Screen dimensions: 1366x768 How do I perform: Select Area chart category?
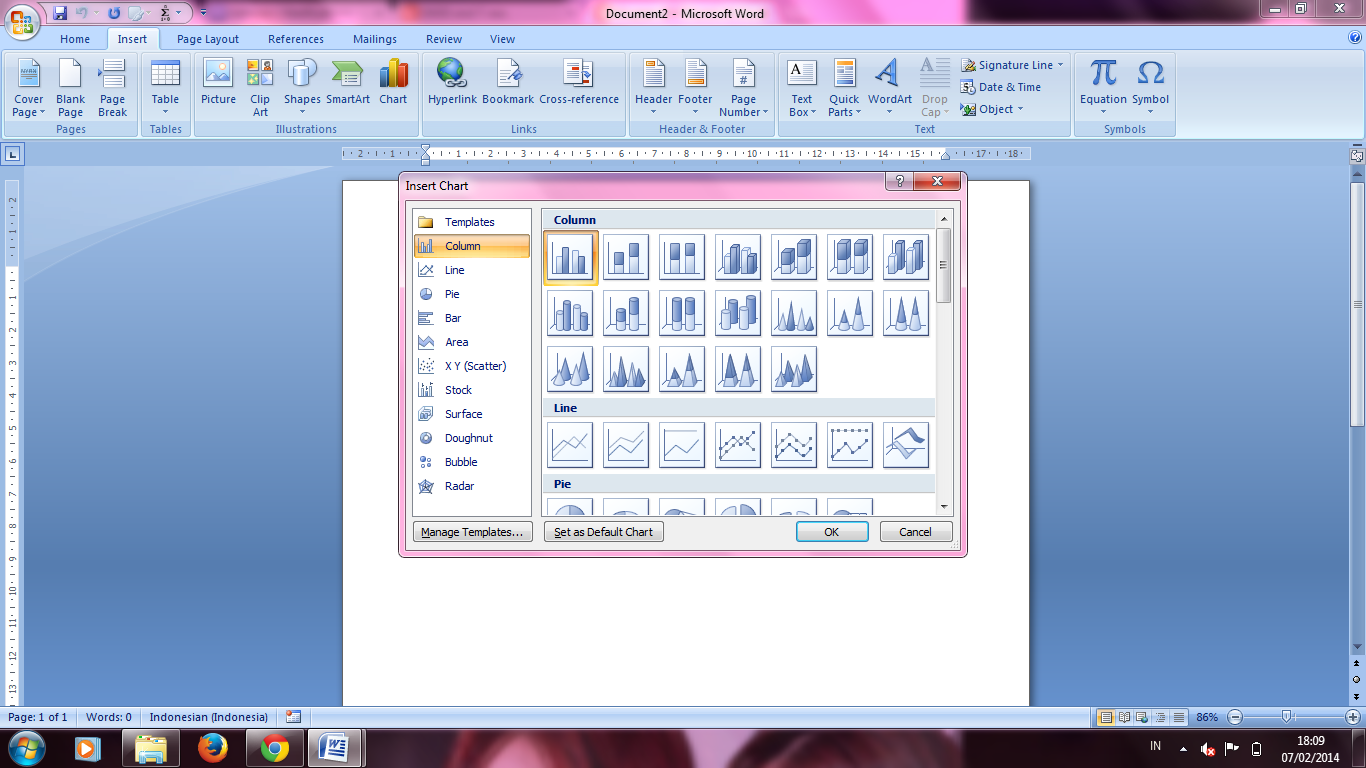pyautogui.click(x=471, y=342)
